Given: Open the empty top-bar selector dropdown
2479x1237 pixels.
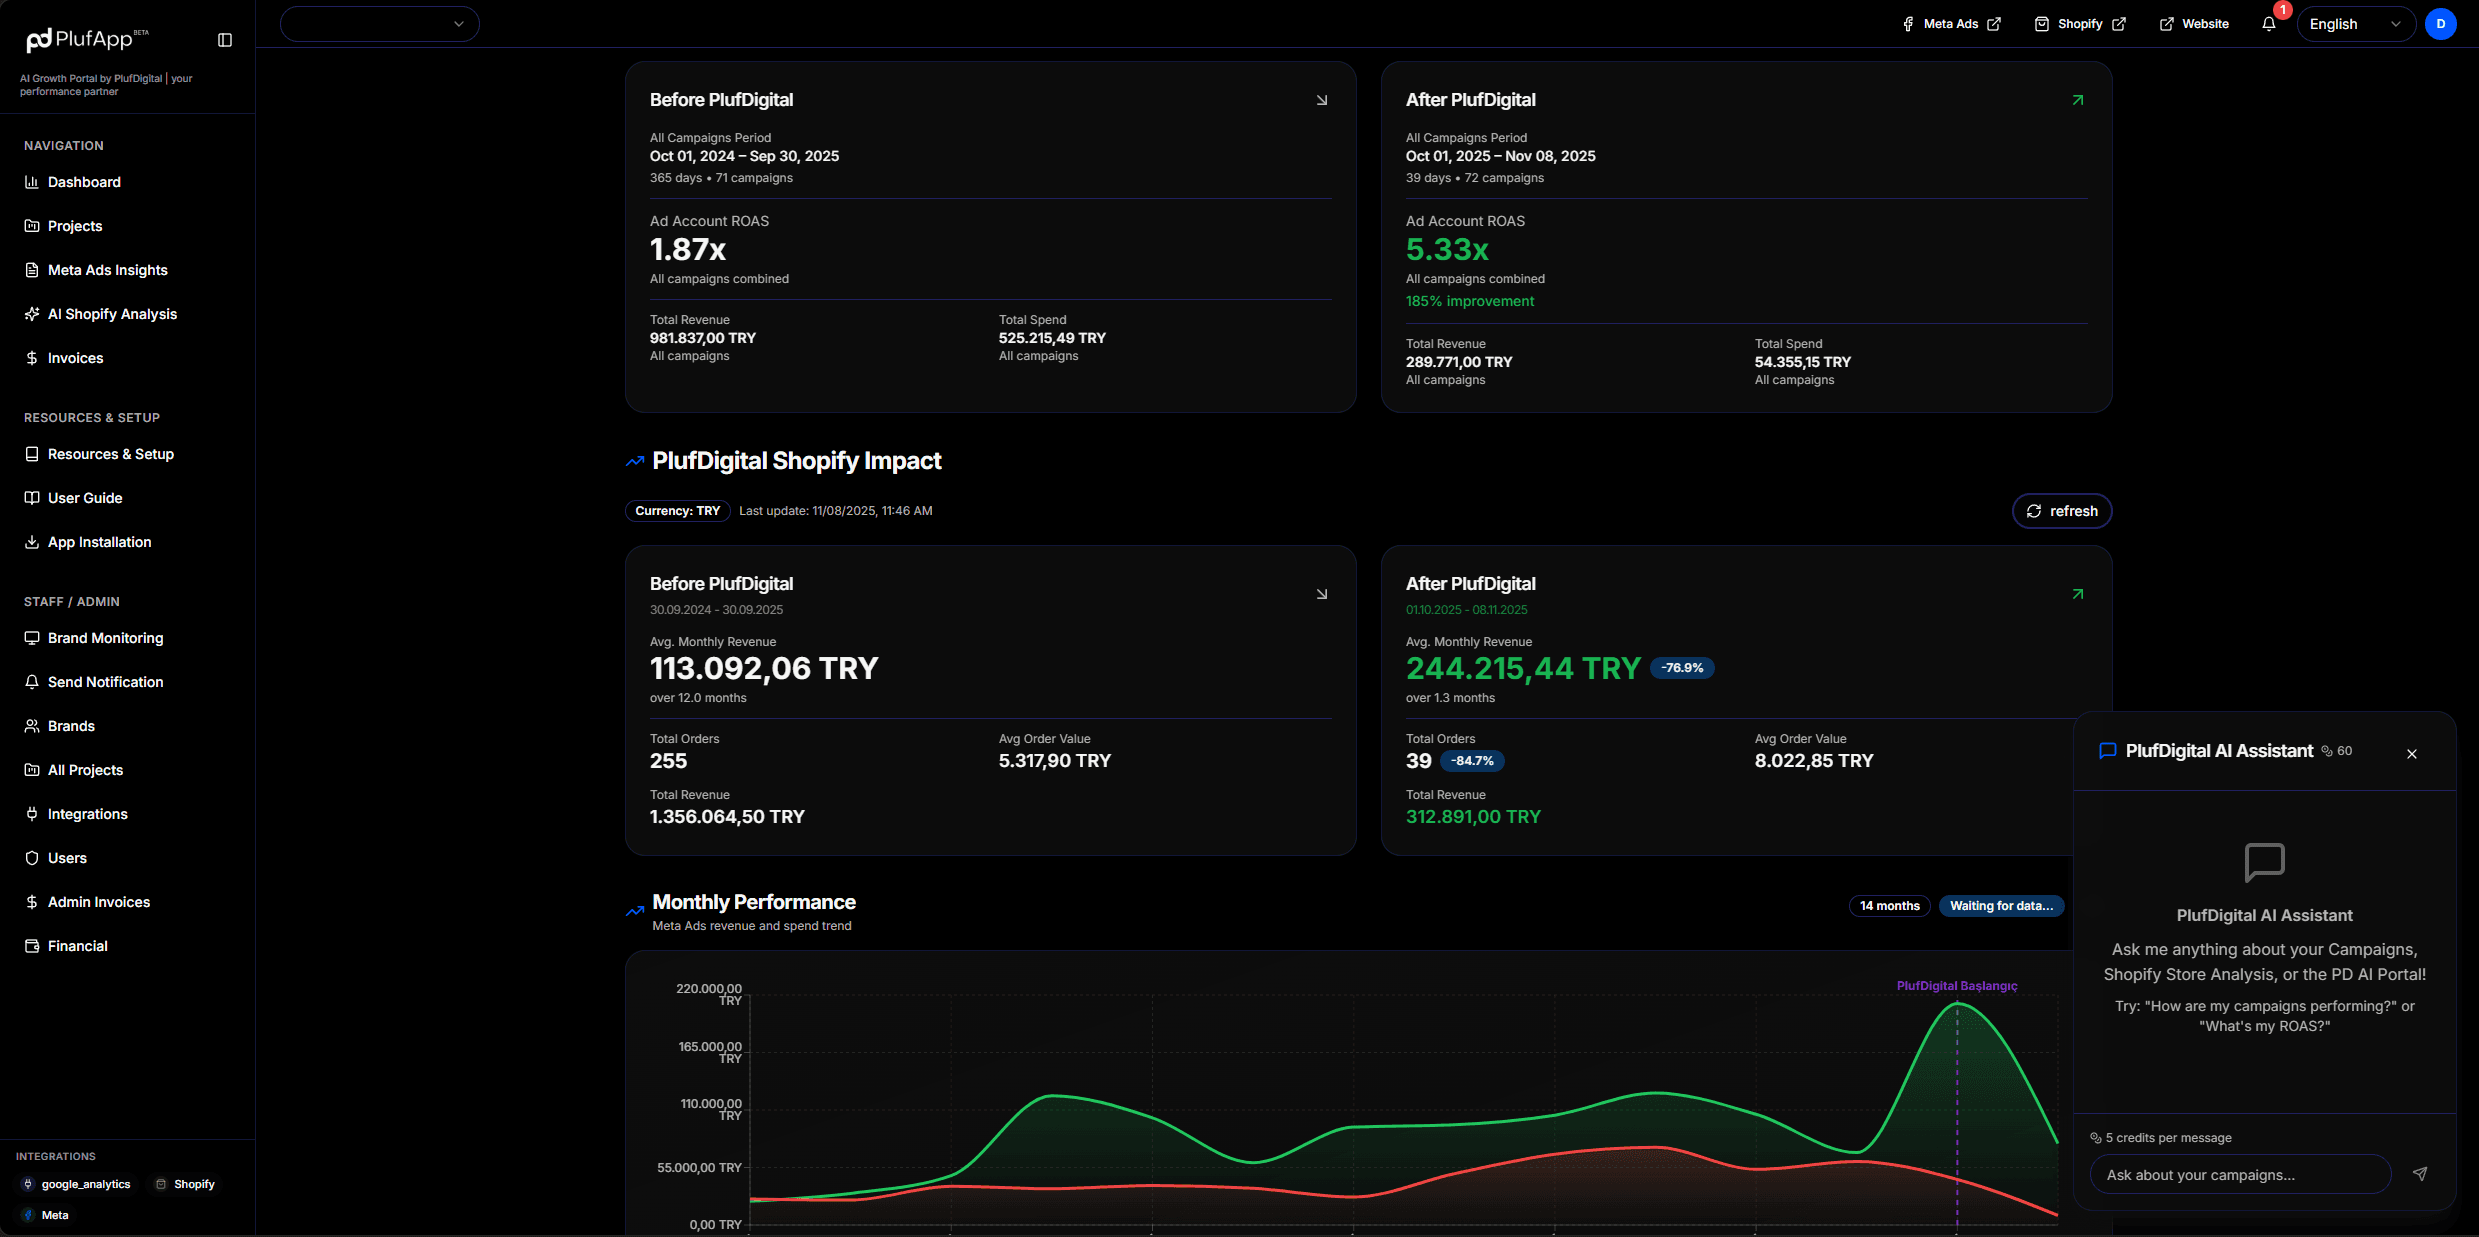Looking at the screenshot, I should 379,24.
